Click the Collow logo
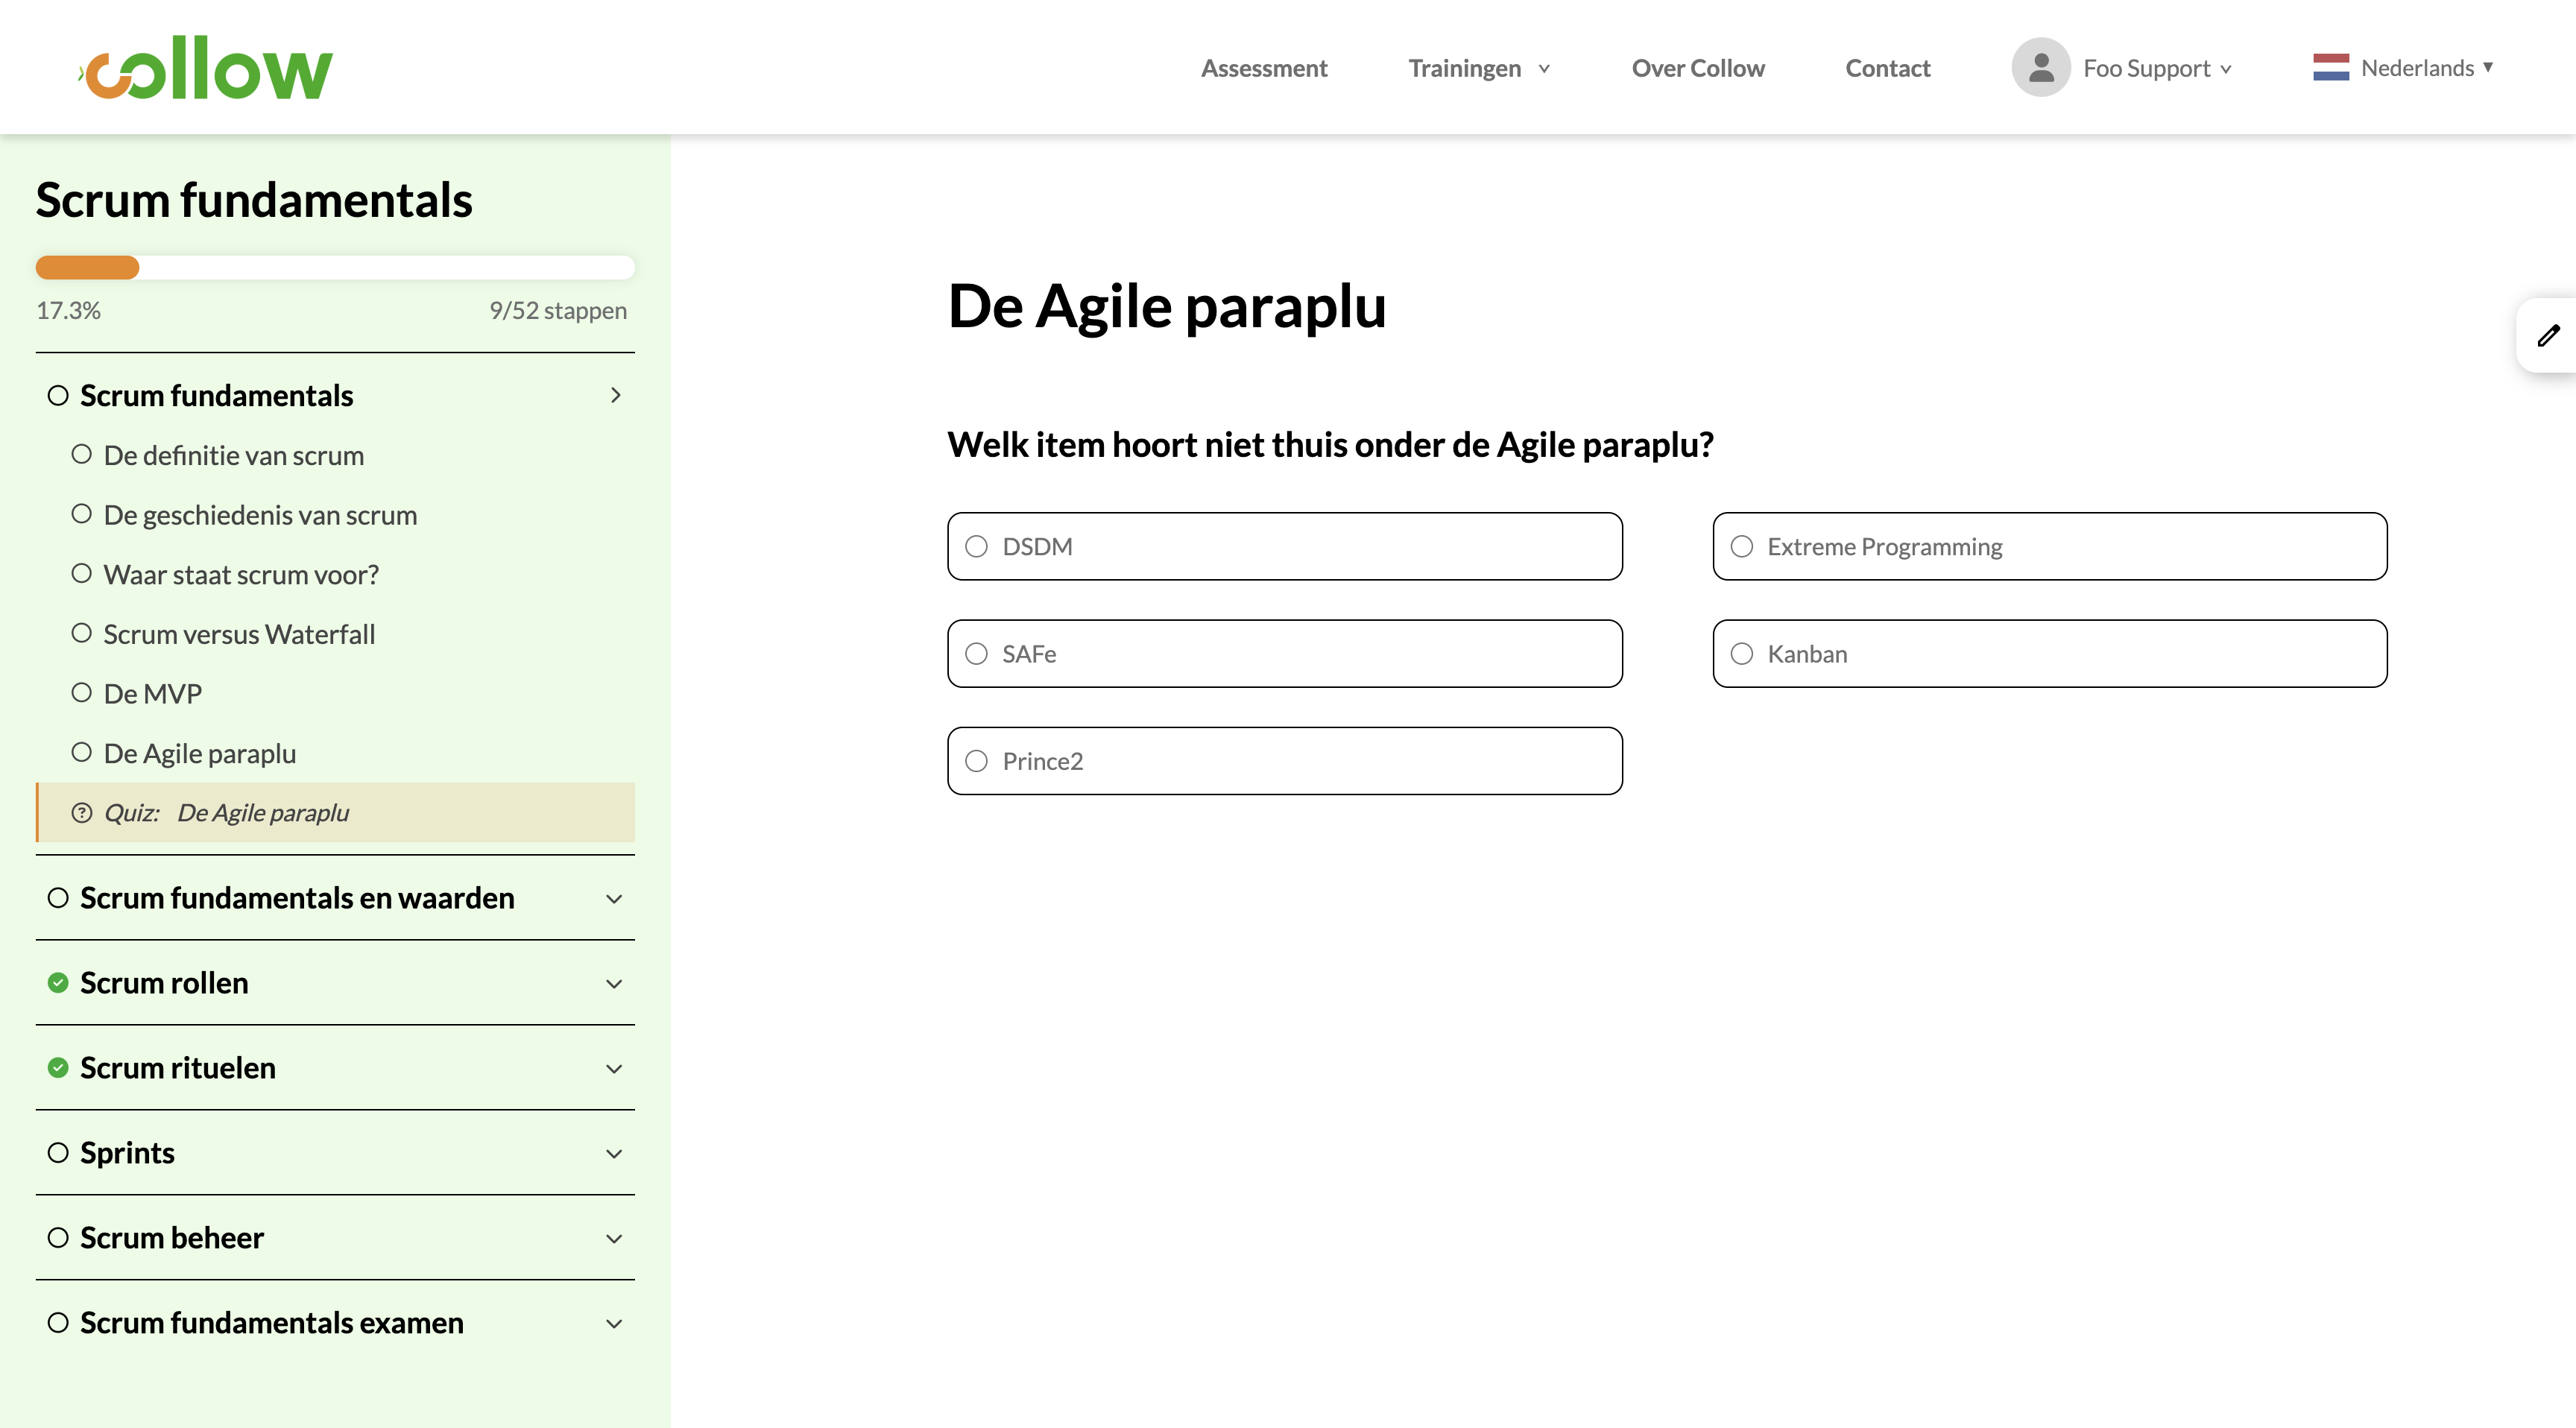 click(206, 68)
